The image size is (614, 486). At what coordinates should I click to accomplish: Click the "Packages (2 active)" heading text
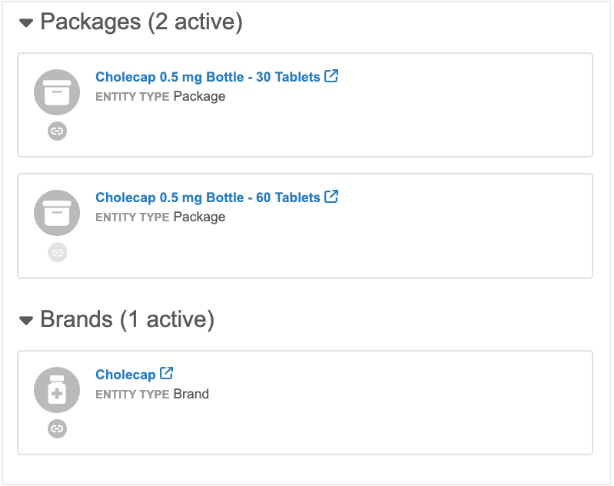(141, 22)
